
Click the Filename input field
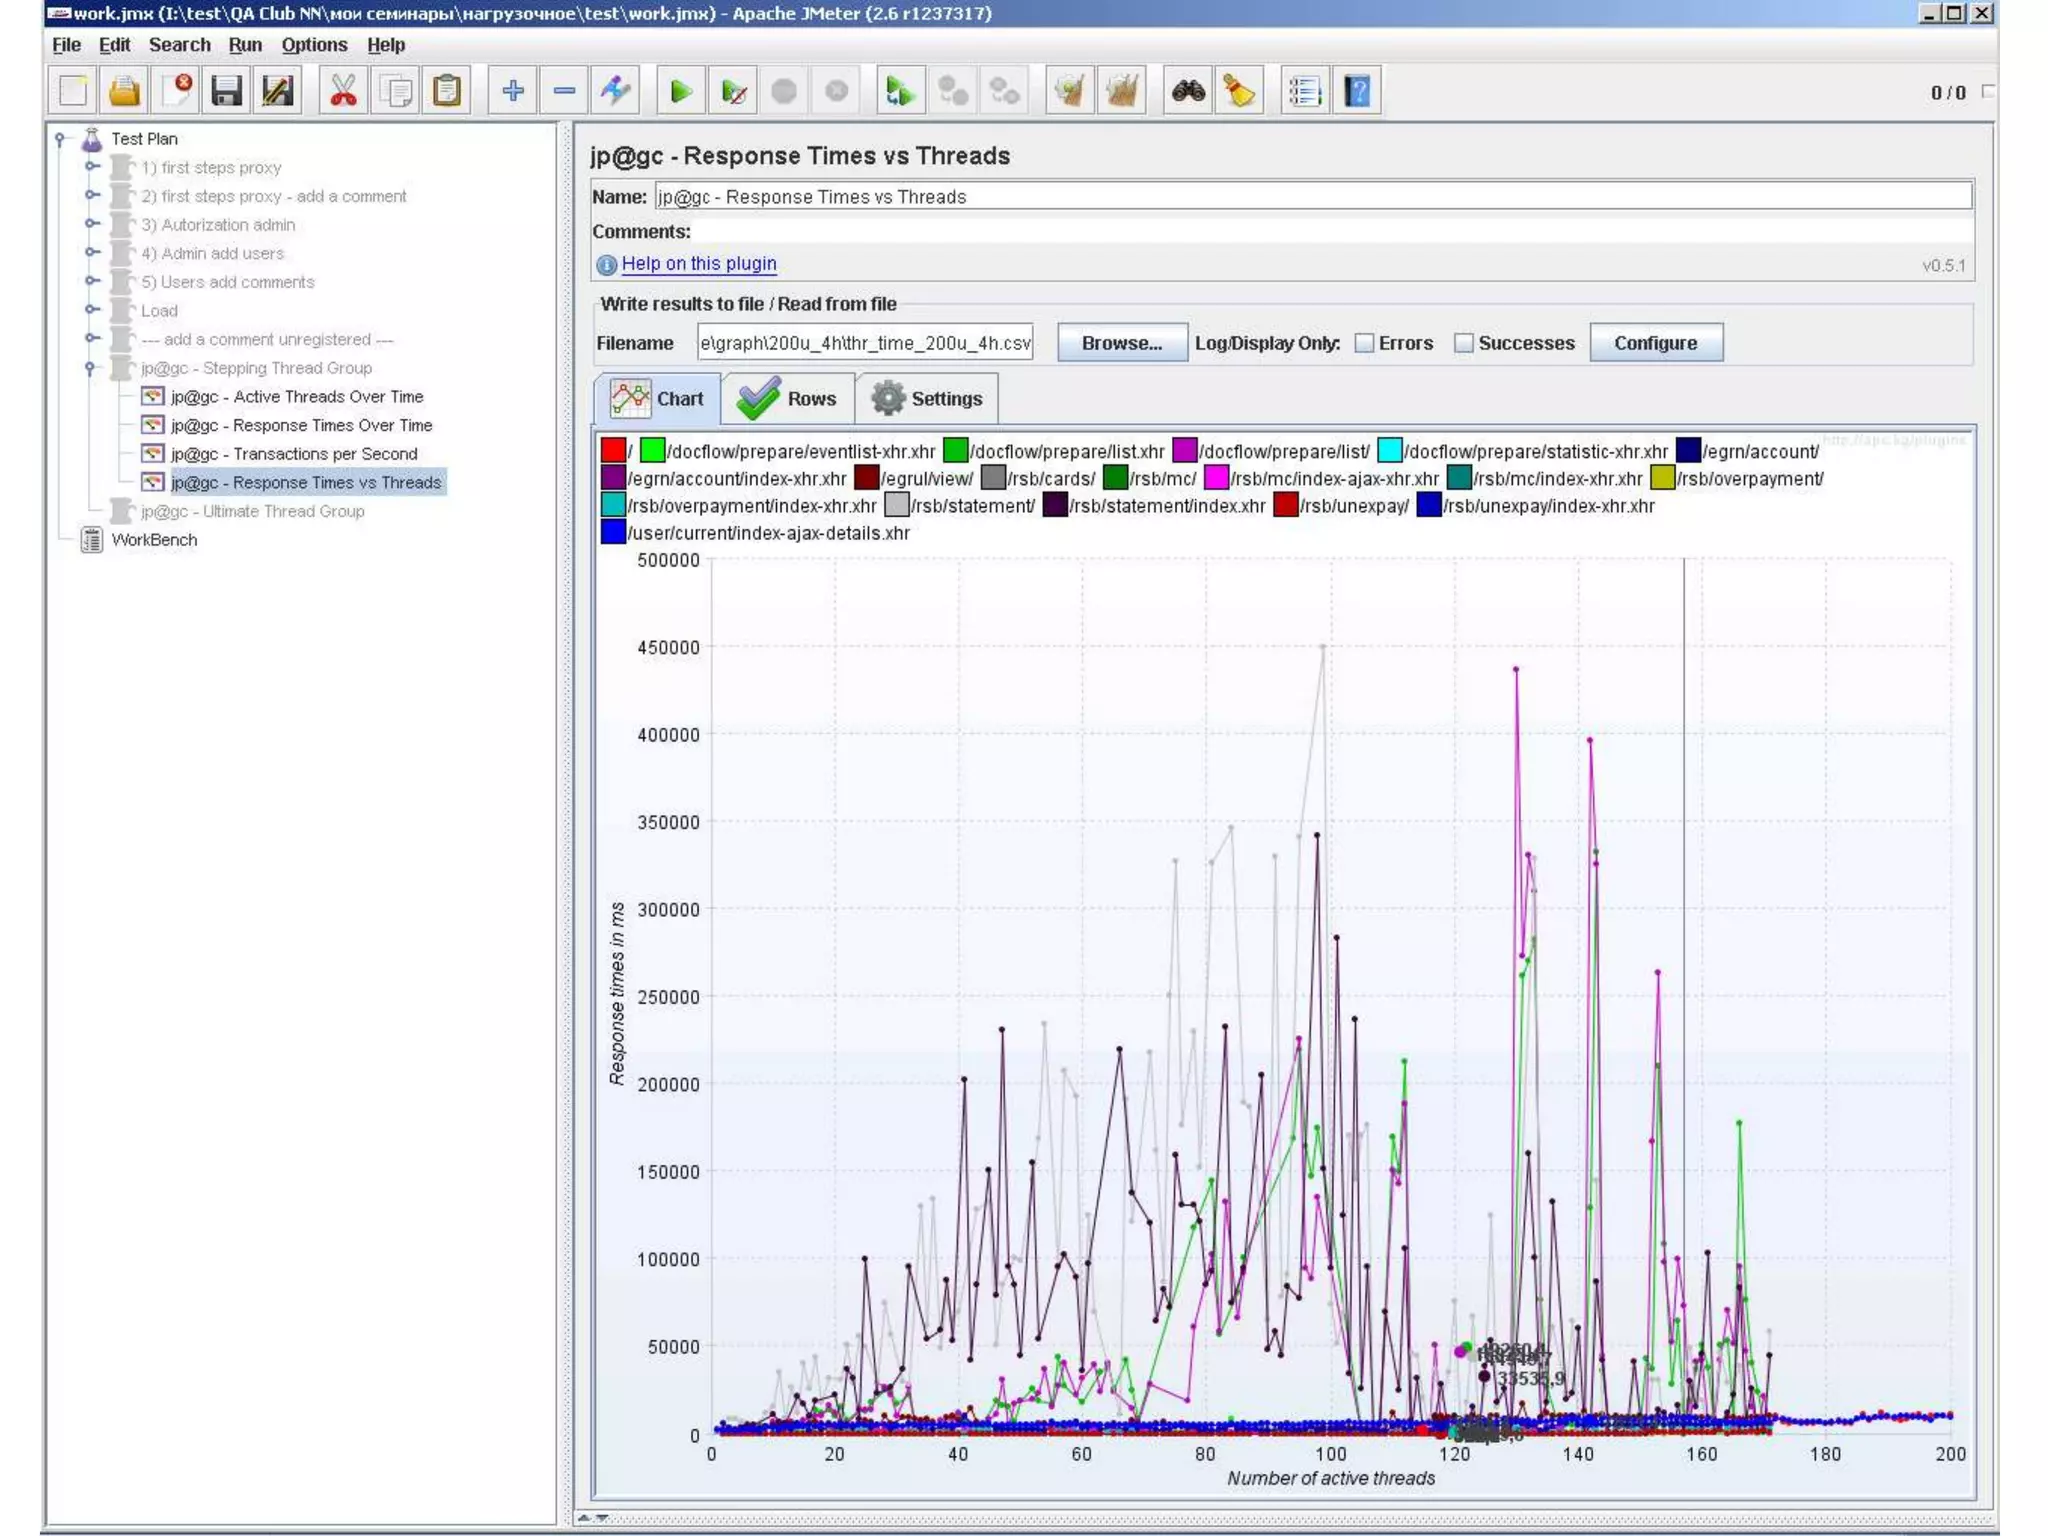point(864,343)
